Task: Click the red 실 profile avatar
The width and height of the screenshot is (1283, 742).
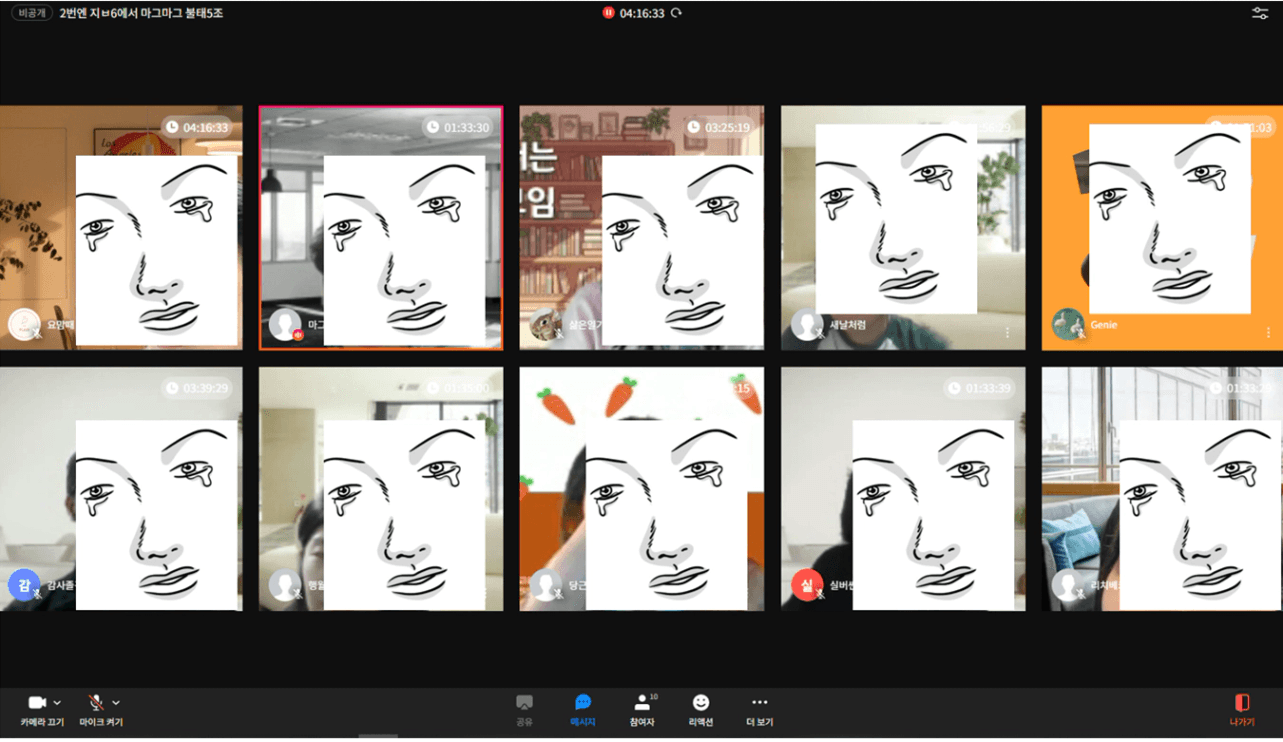Action: 807,585
